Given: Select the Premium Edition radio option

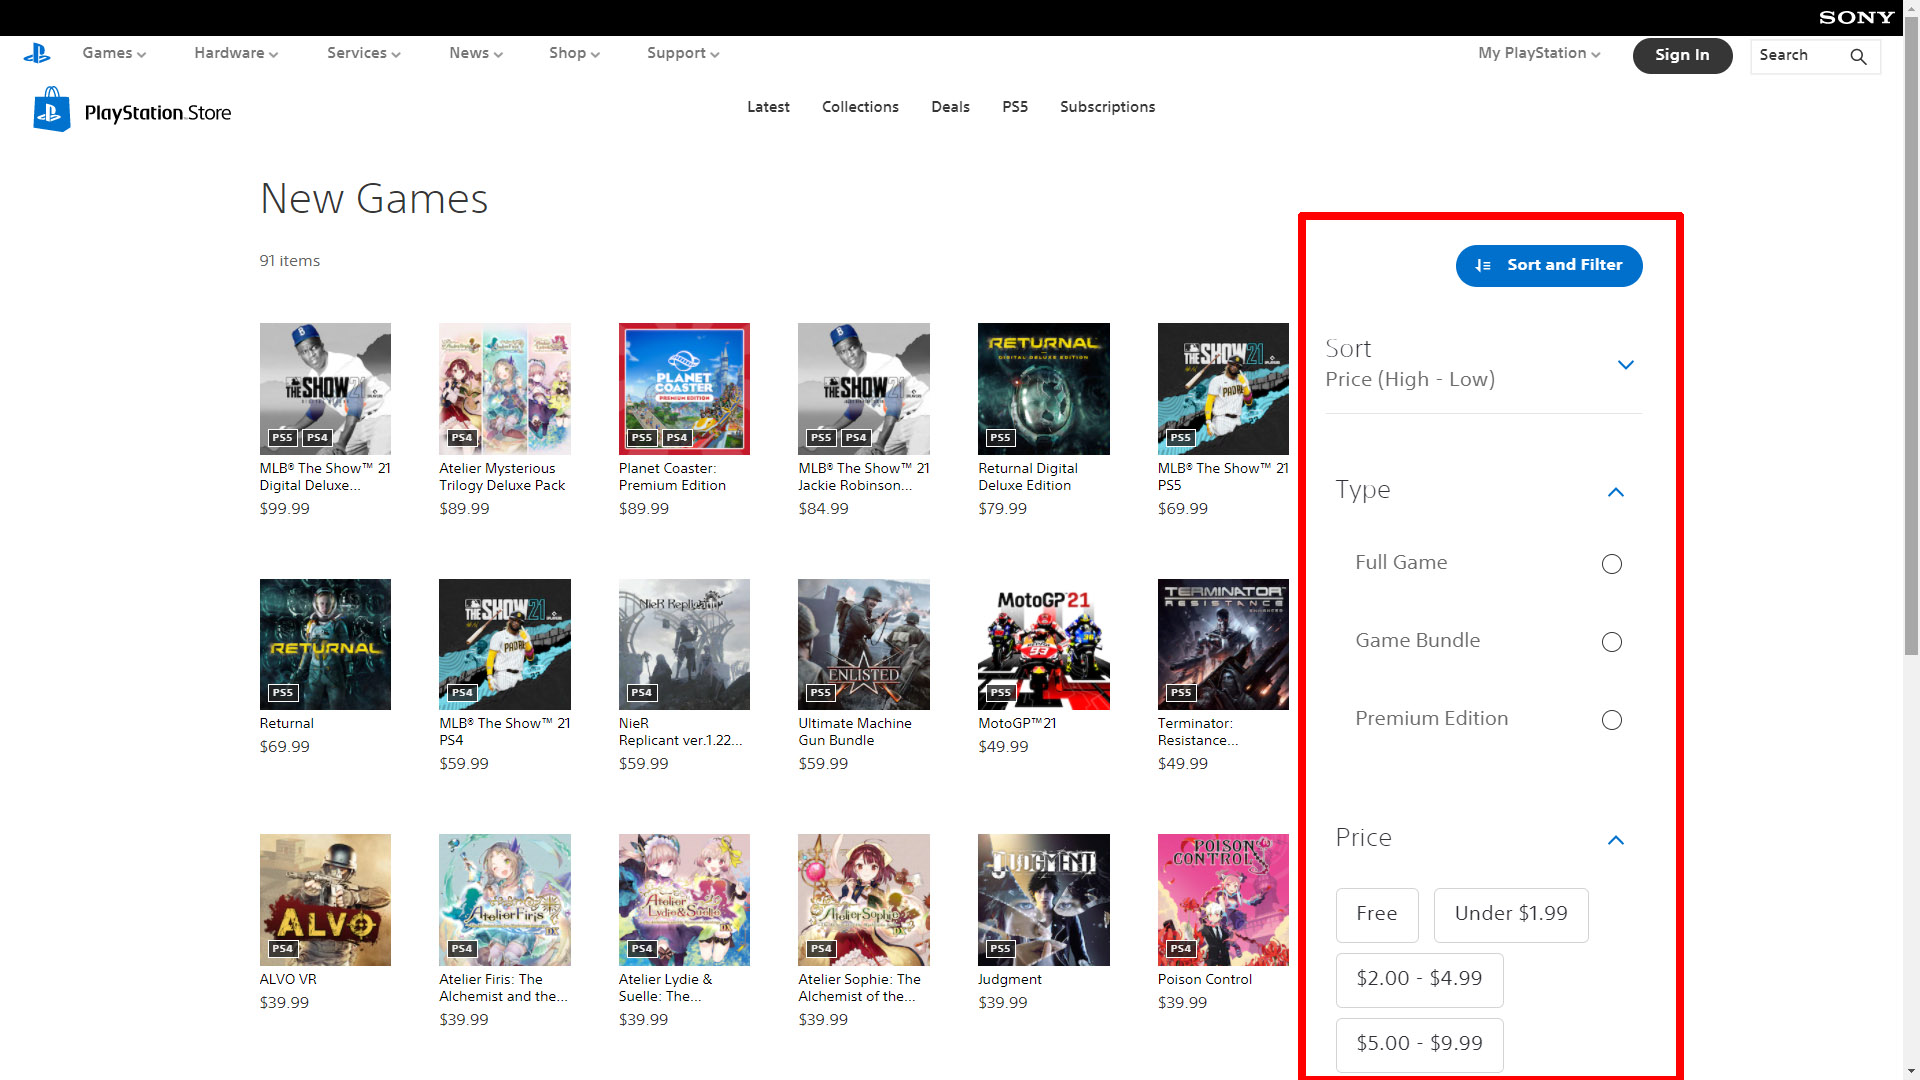Looking at the screenshot, I should [x=1611, y=719].
